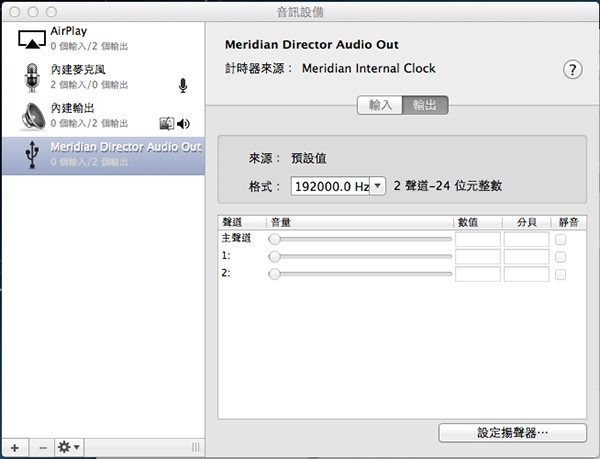
Task: Open the gear action menu
Action: coord(69,447)
